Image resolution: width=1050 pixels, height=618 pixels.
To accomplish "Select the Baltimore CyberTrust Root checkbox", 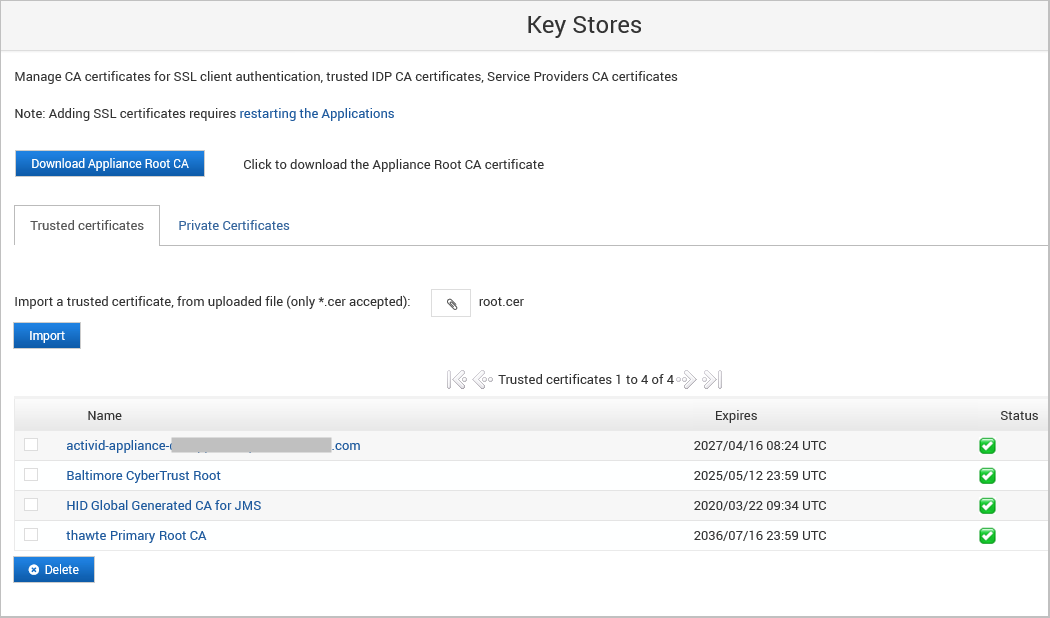I will point(31,475).
